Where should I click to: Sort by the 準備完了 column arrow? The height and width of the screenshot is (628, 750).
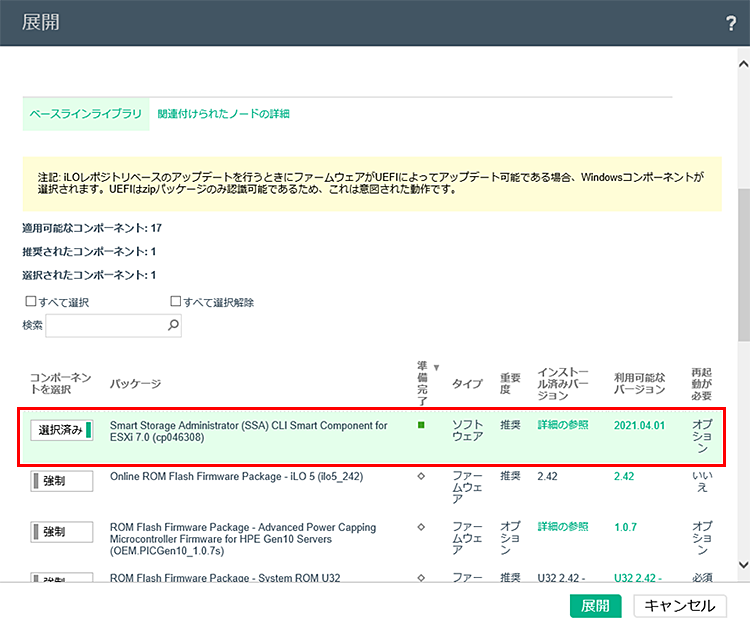(436, 367)
